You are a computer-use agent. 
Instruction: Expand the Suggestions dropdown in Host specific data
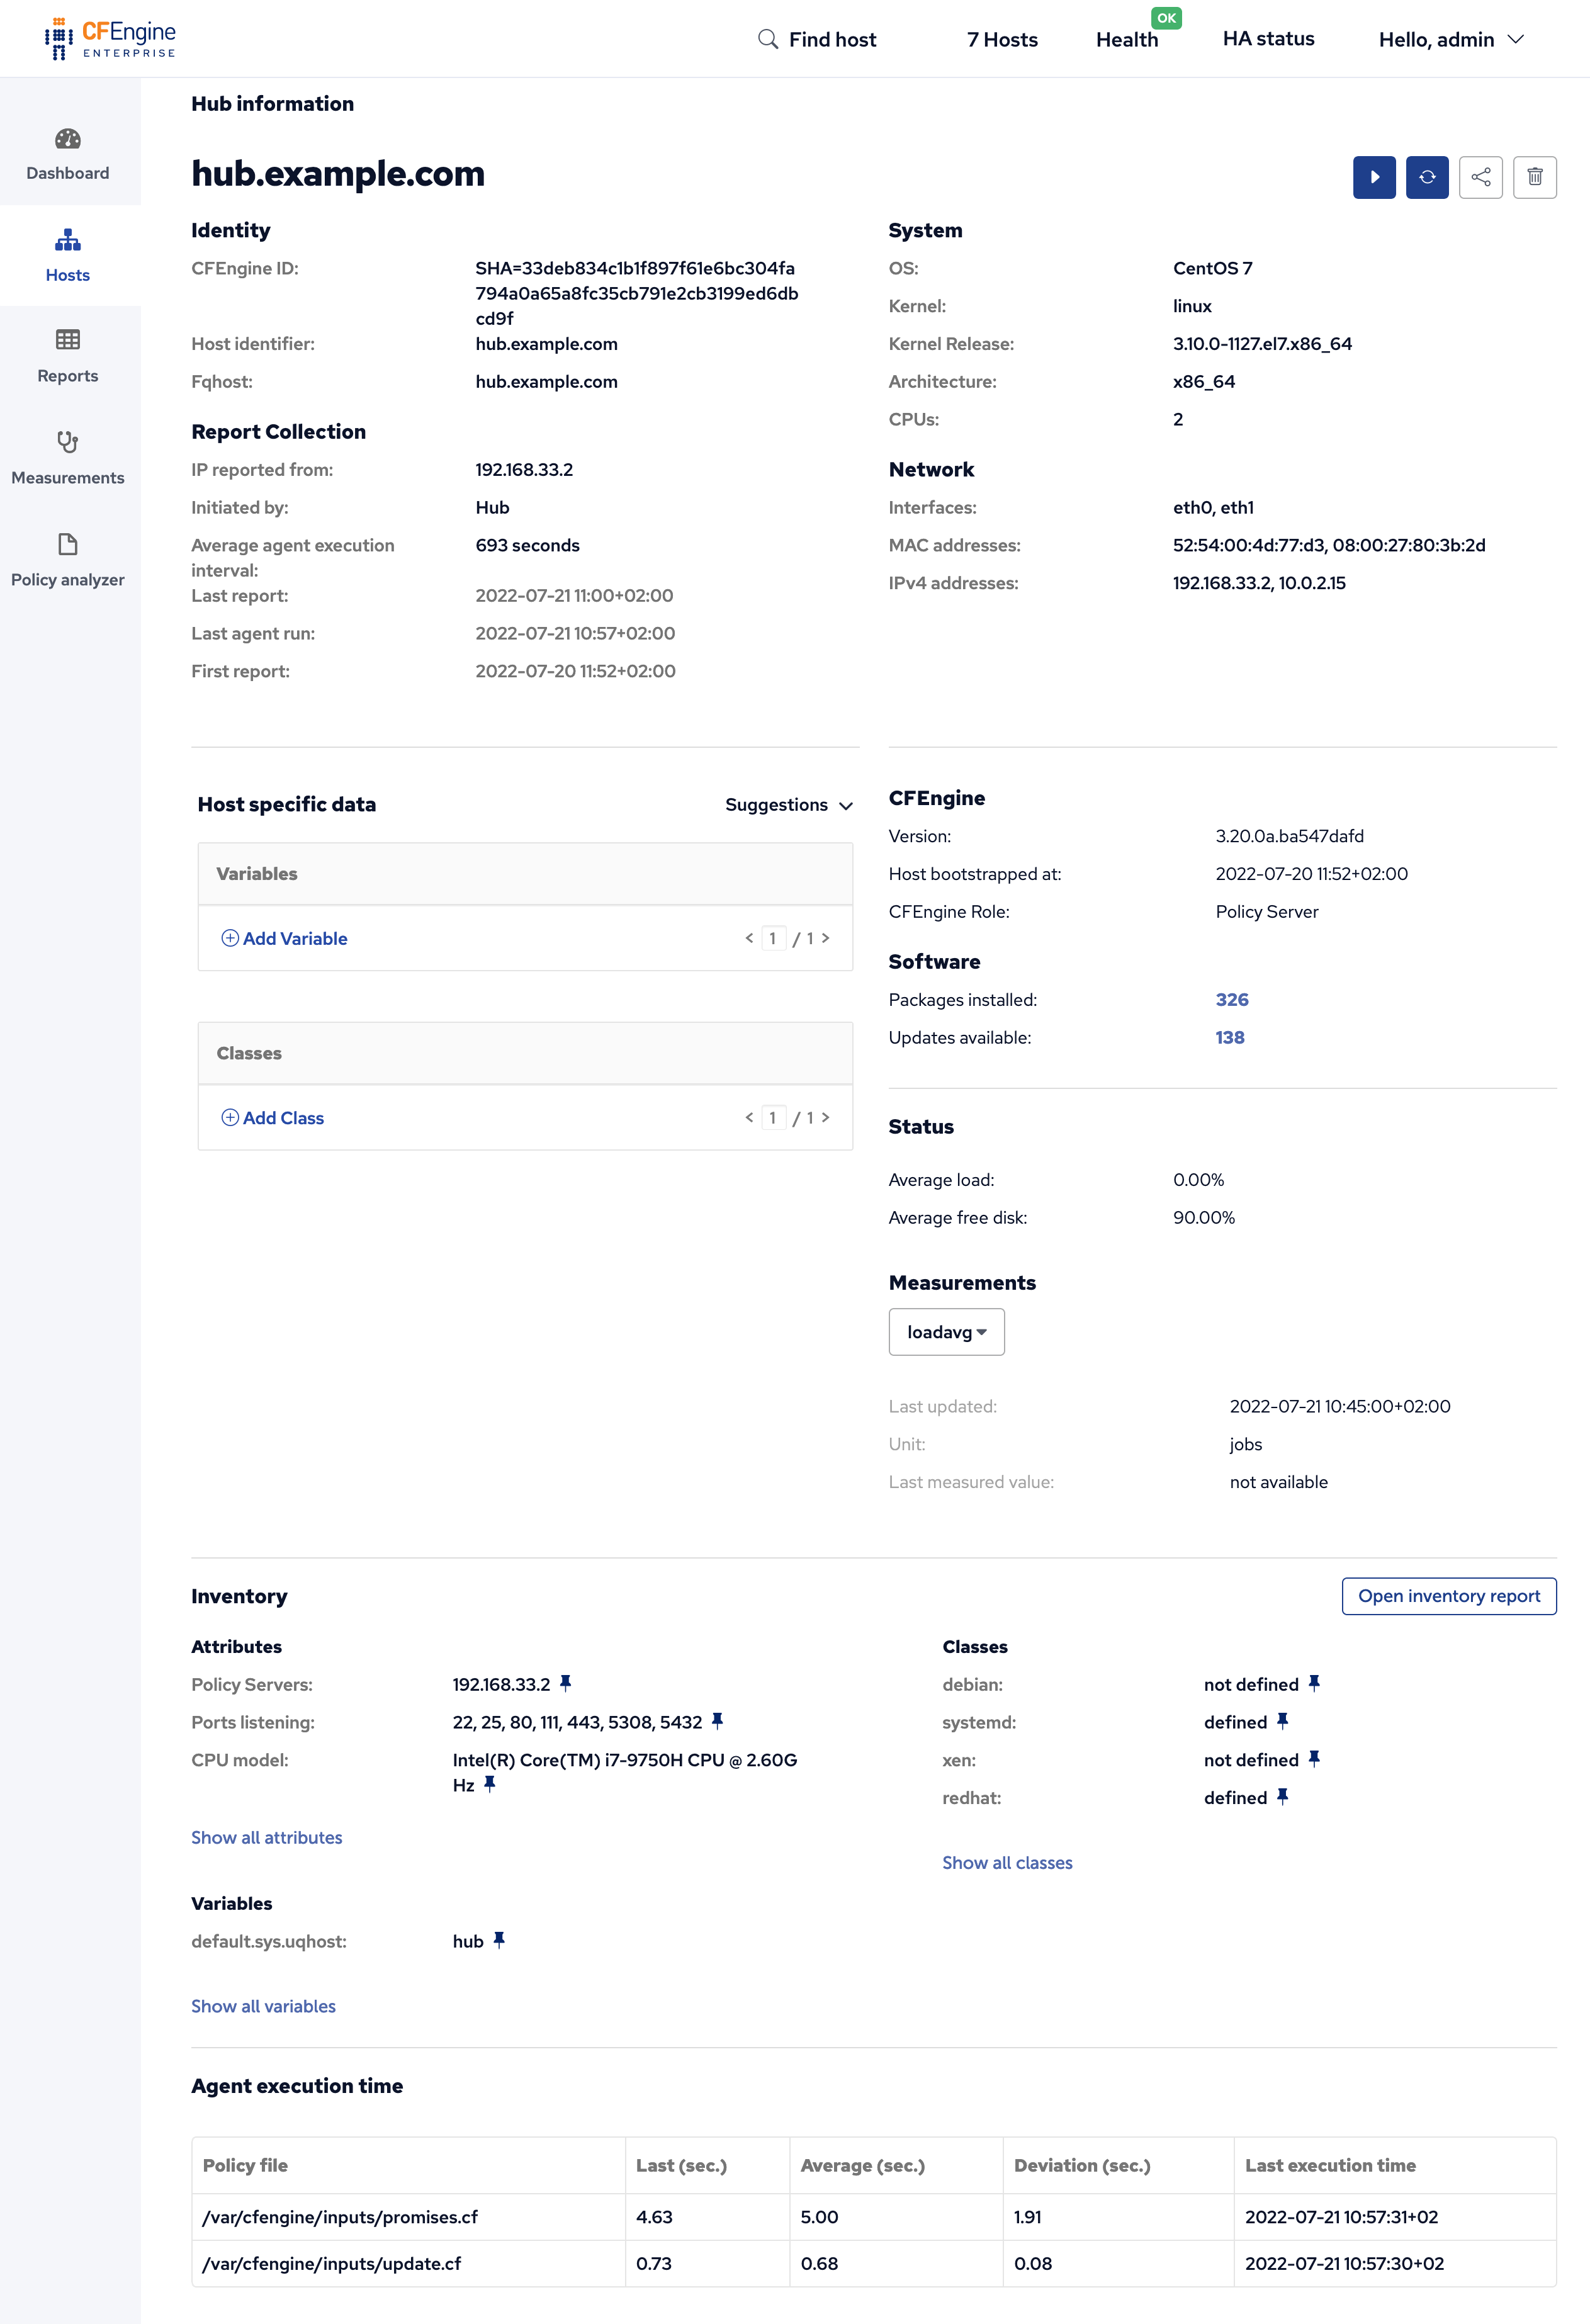coord(789,805)
